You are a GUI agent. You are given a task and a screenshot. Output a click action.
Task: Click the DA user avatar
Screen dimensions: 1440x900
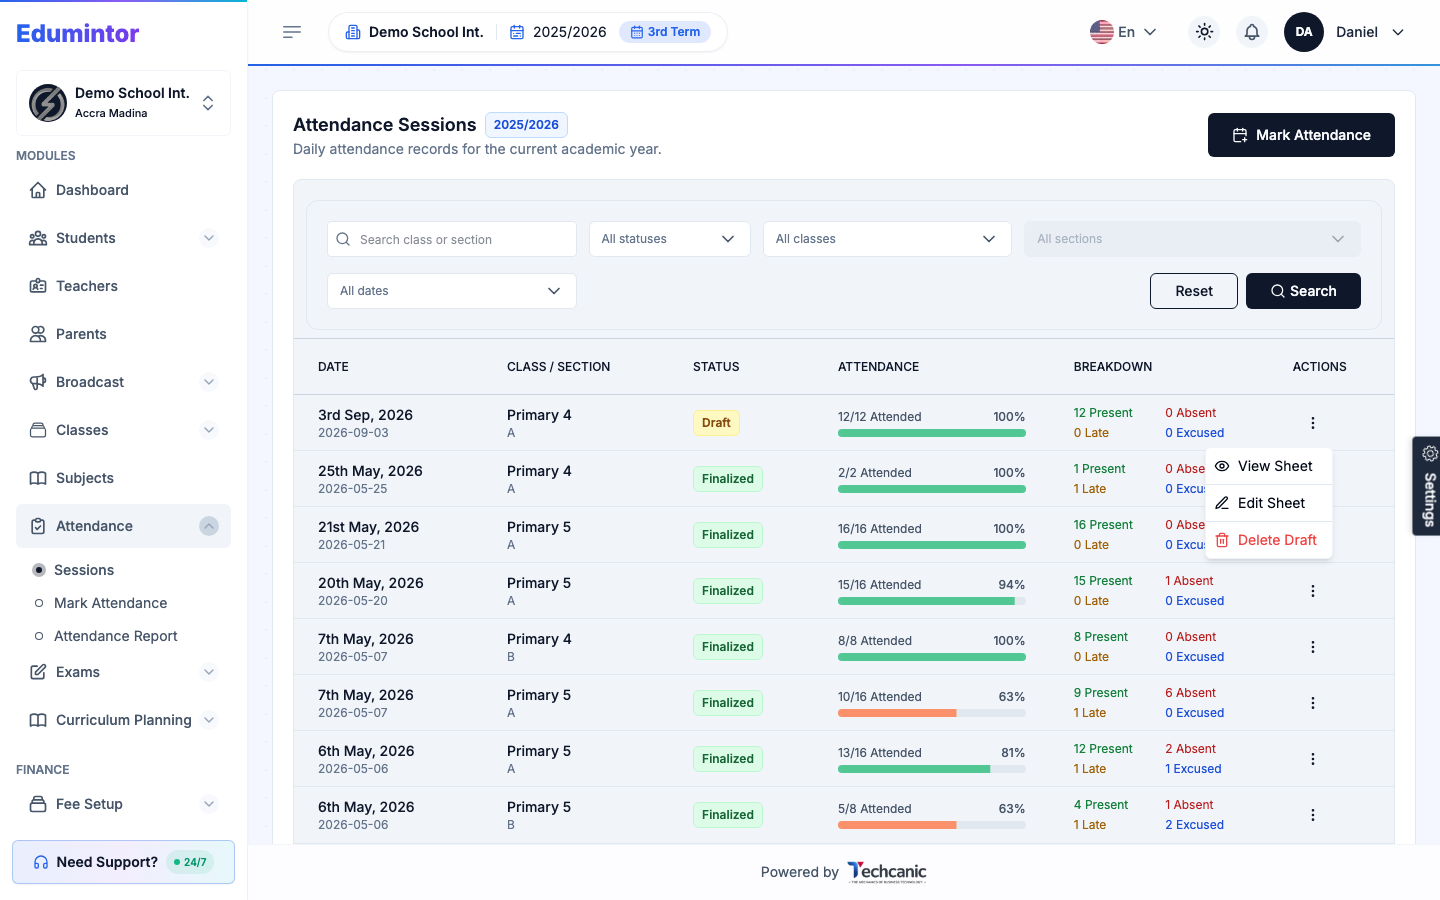1304,32
